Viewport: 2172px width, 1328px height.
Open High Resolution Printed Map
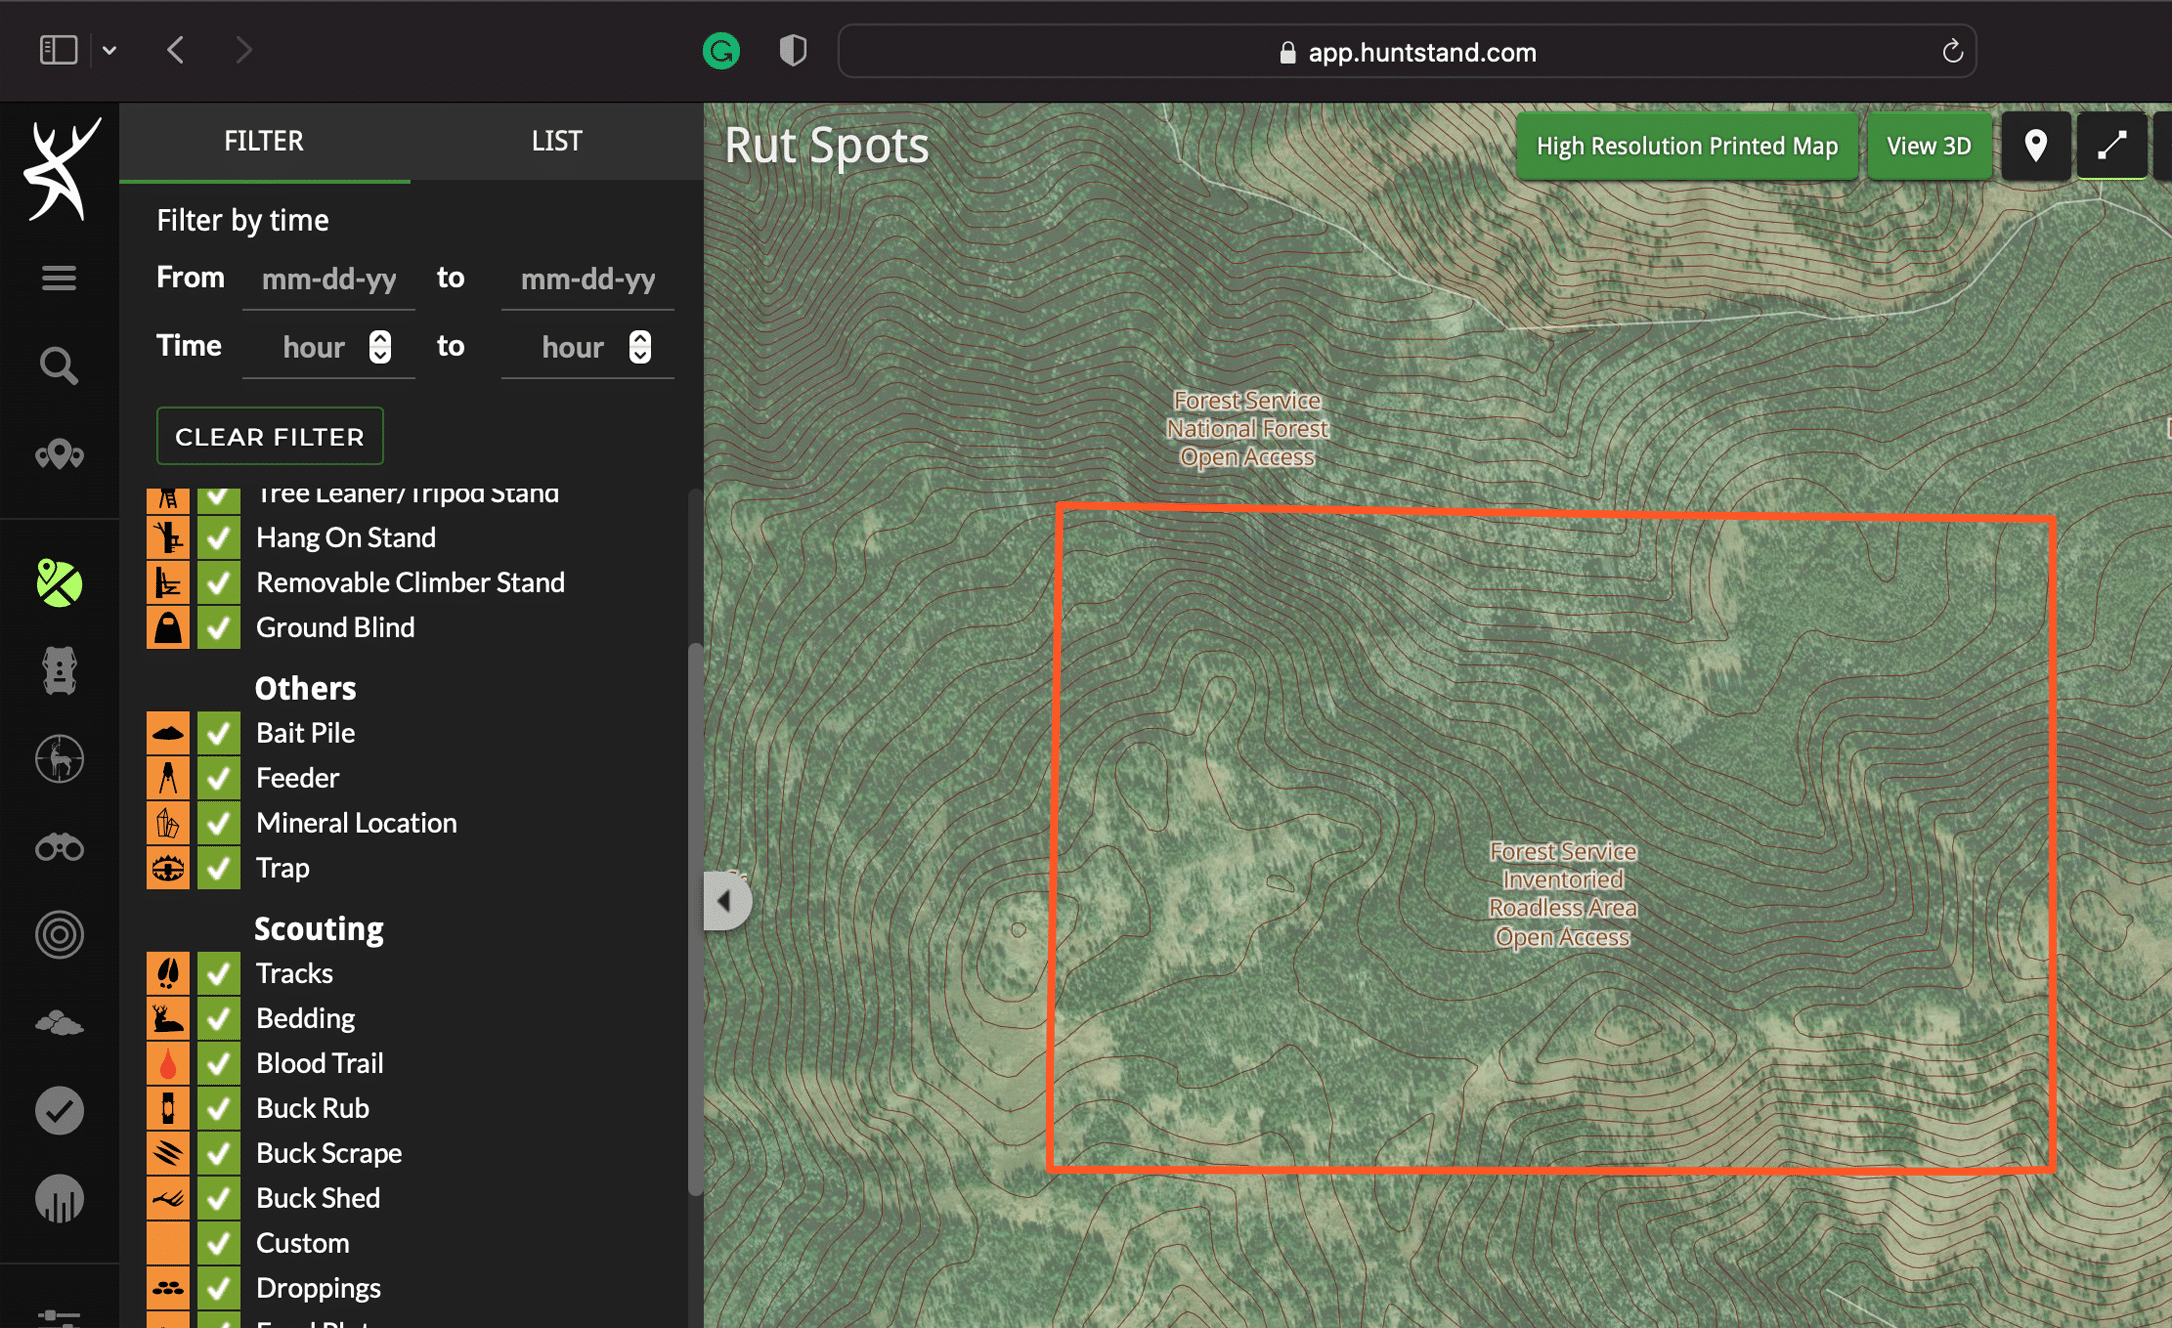[x=1686, y=146]
